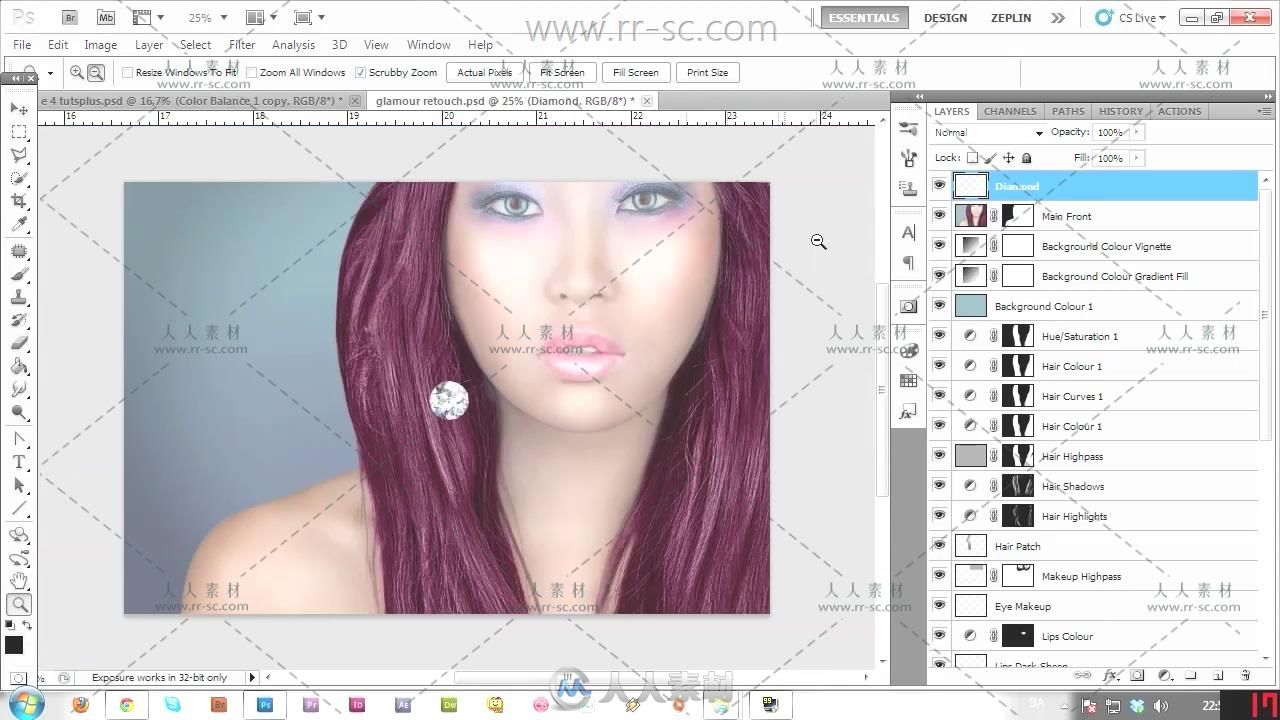
Task: Click the Zoom Out option icon
Action: (96, 72)
